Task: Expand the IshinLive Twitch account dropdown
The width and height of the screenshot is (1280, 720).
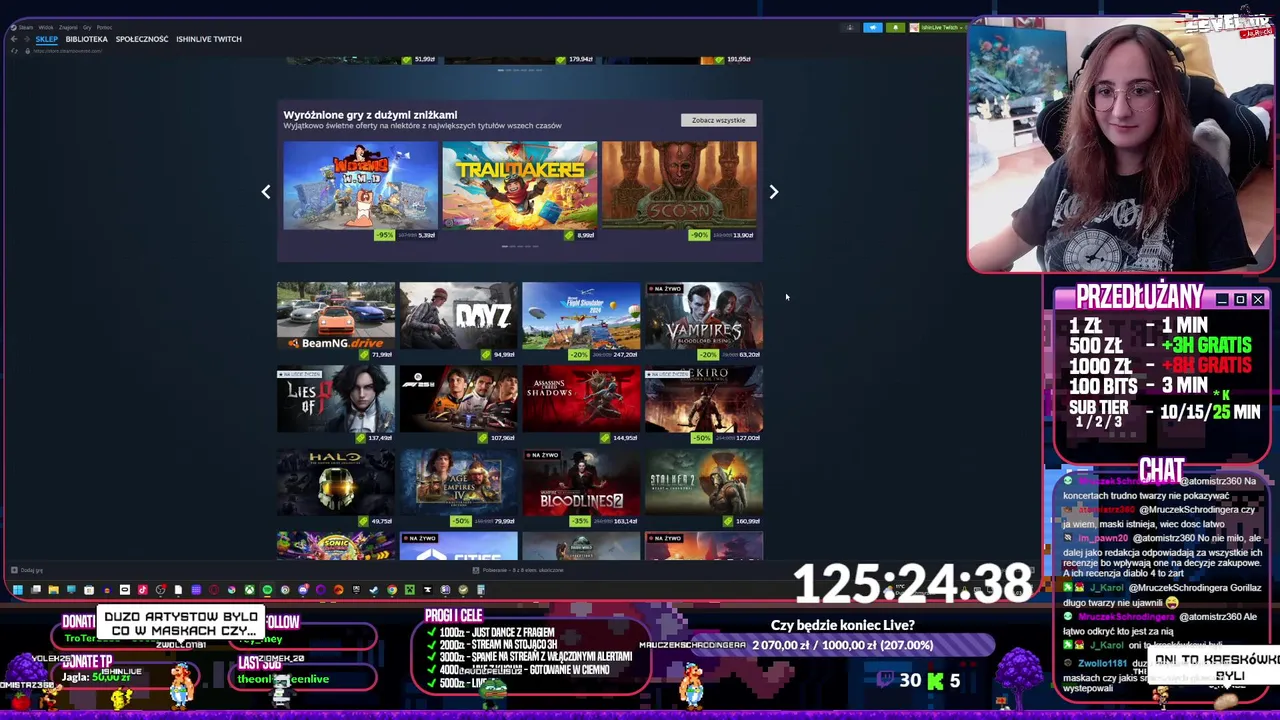Action: click(936, 27)
